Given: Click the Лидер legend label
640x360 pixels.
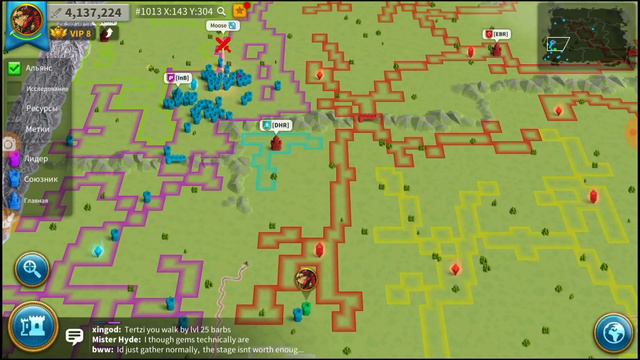Looking at the screenshot, I should point(36,159).
